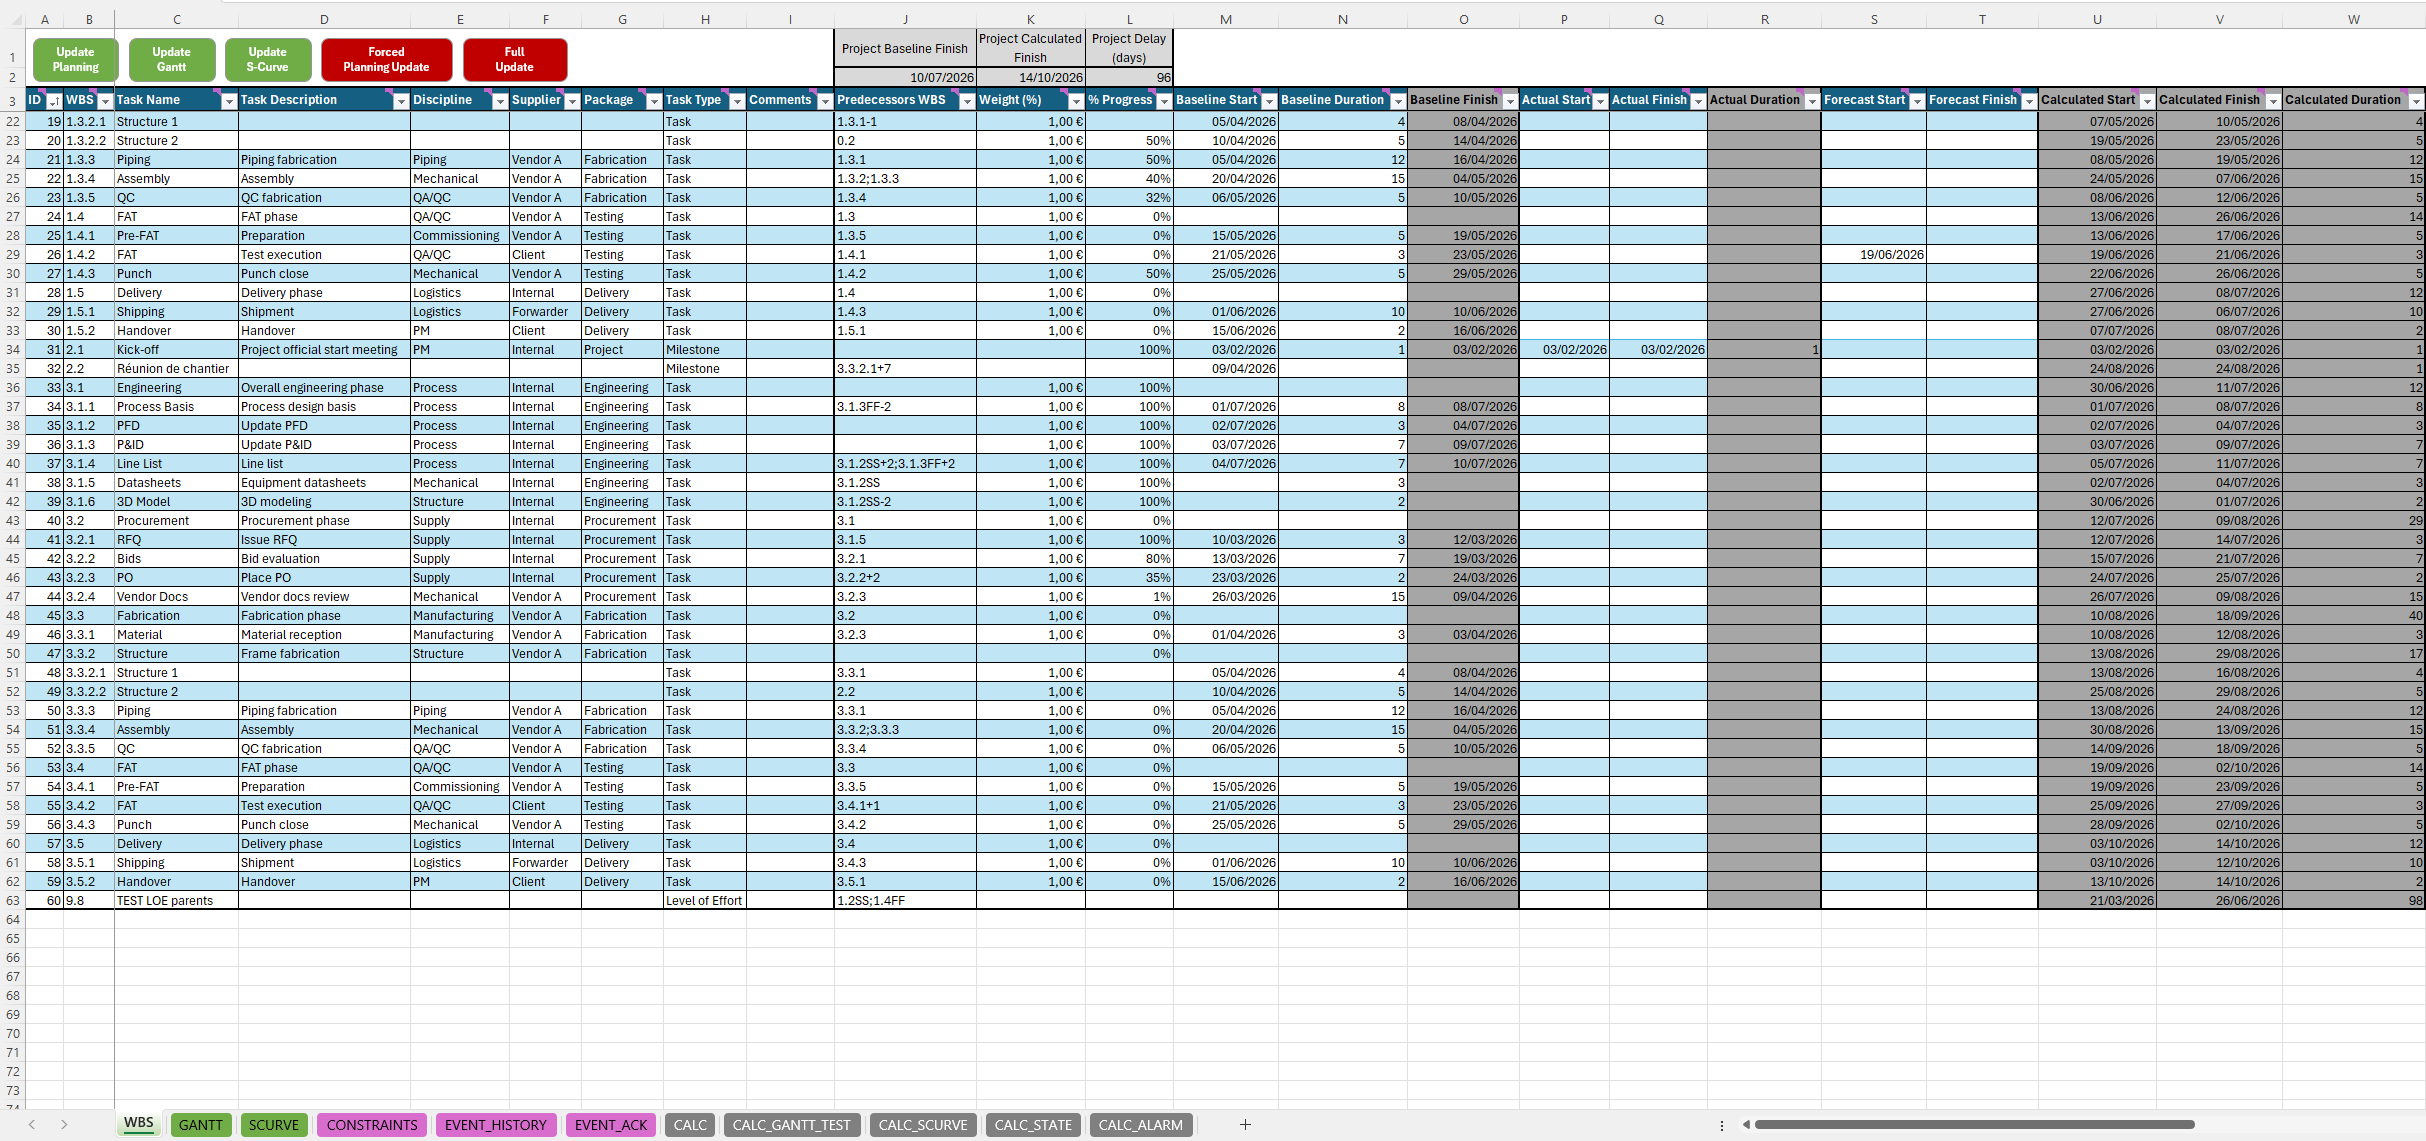Click the previous sheet navigation arrow
The image size is (2426, 1141).
[x=32, y=1125]
